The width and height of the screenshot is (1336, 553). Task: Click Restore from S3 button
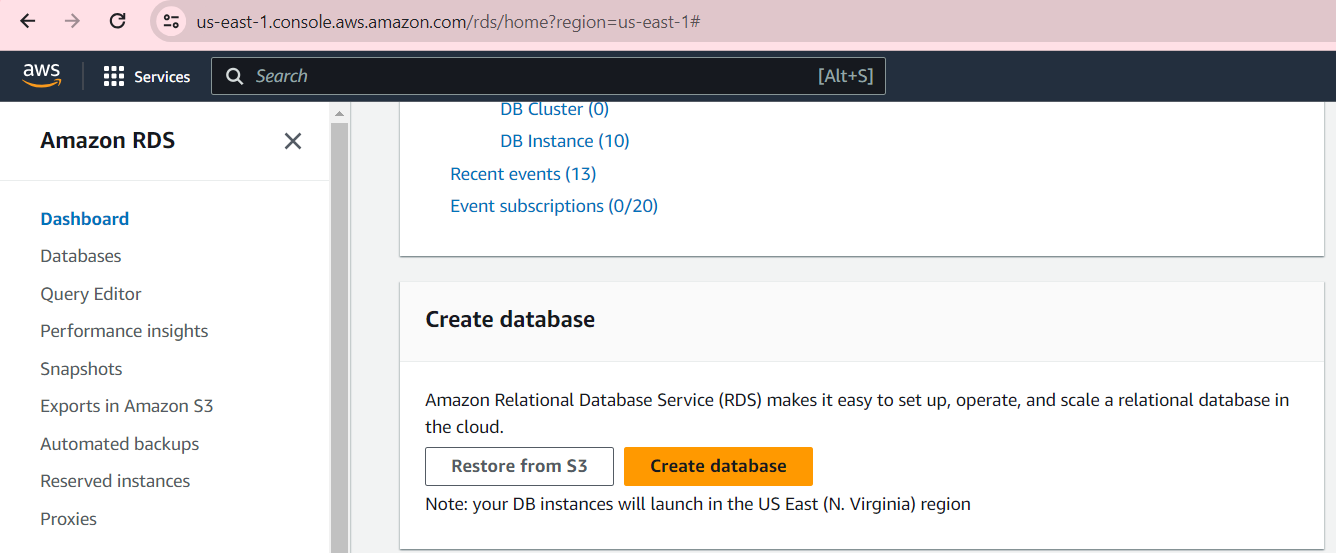[519, 466]
